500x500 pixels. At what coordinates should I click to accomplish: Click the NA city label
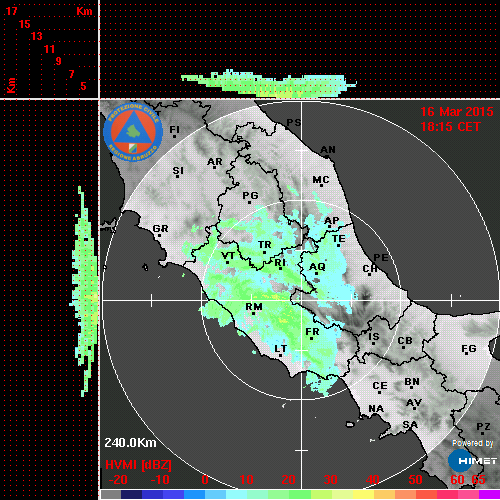(376, 408)
